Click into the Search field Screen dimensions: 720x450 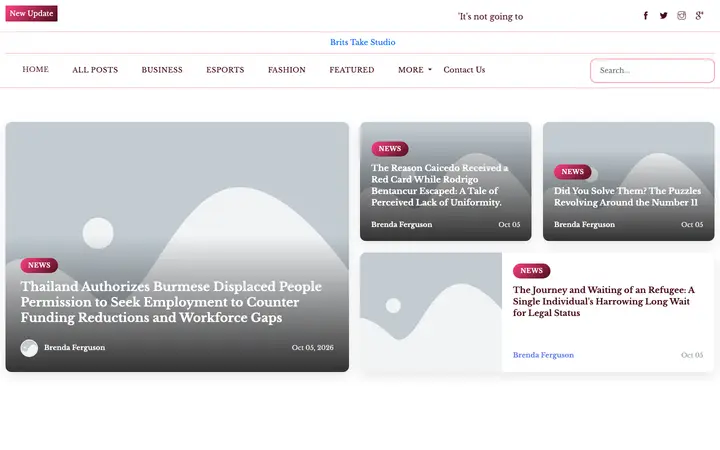click(652, 71)
